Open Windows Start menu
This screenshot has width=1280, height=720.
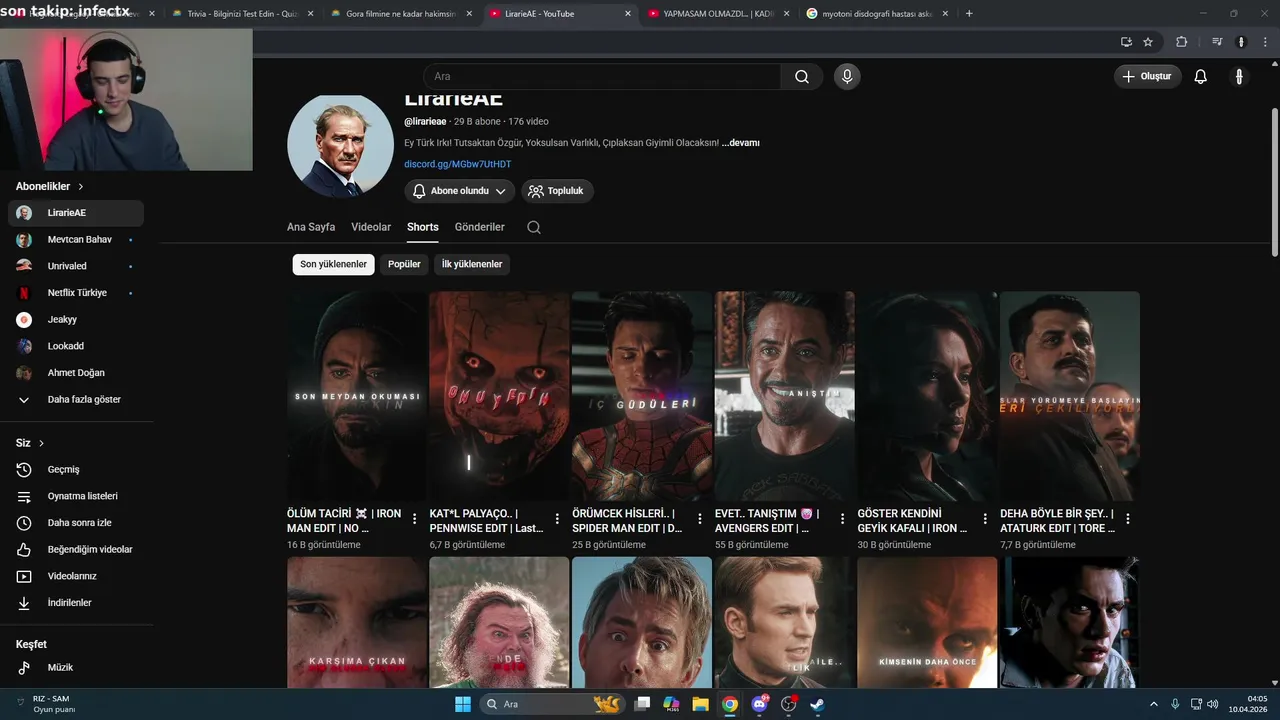coord(463,704)
